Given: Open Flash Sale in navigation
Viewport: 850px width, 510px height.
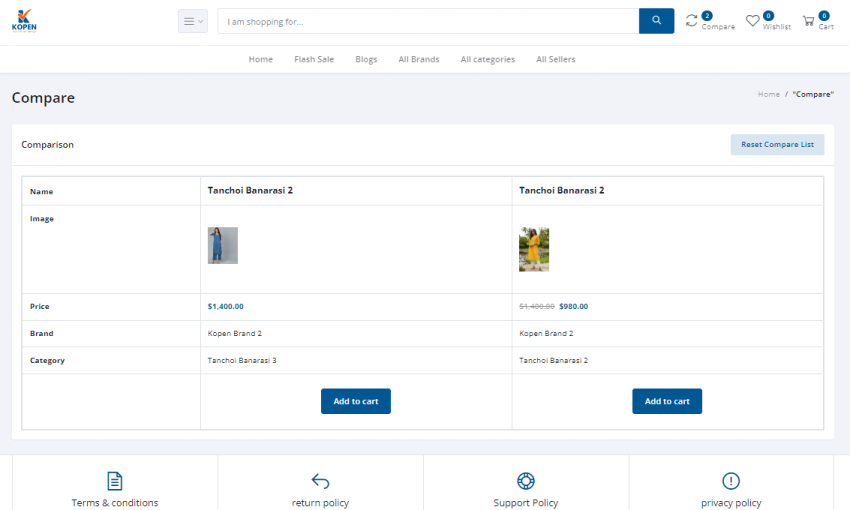Looking at the screenshot, I should [x=314, y=59].
